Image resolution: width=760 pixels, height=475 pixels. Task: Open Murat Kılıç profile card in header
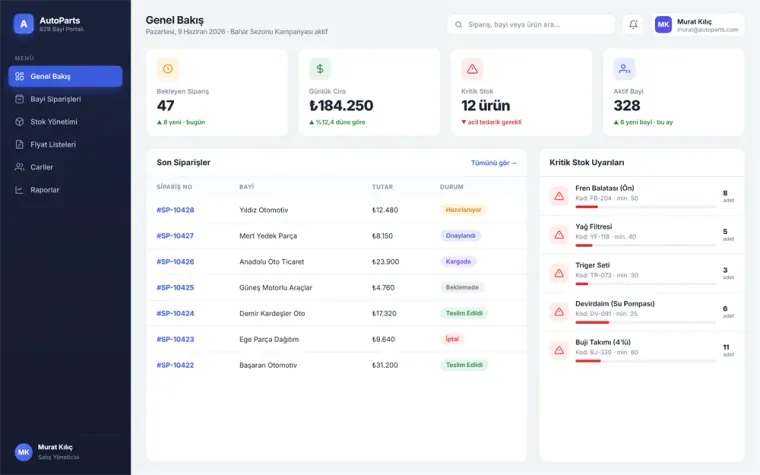click(697, 24)
